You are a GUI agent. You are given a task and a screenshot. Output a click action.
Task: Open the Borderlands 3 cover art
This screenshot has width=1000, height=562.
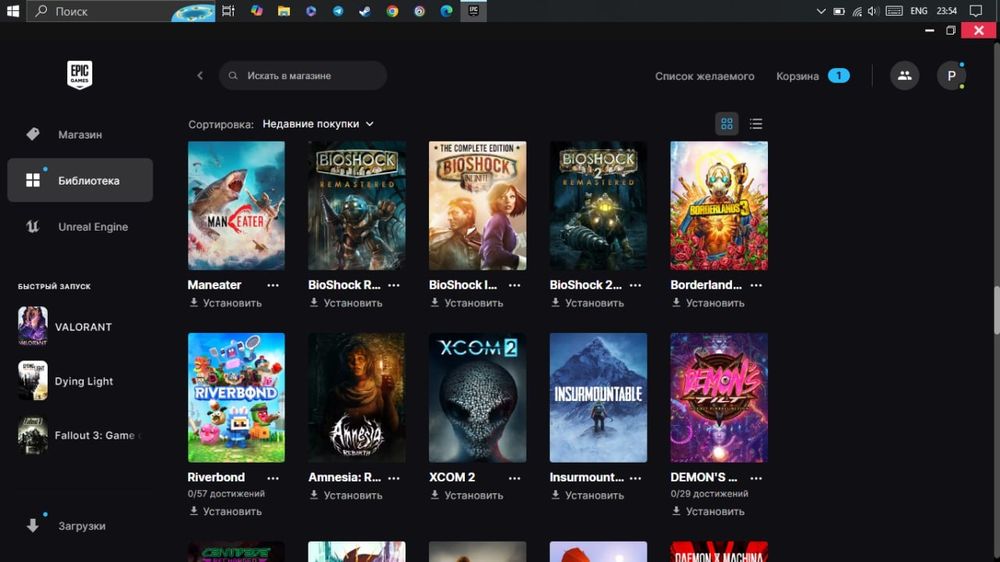[719, 205]
